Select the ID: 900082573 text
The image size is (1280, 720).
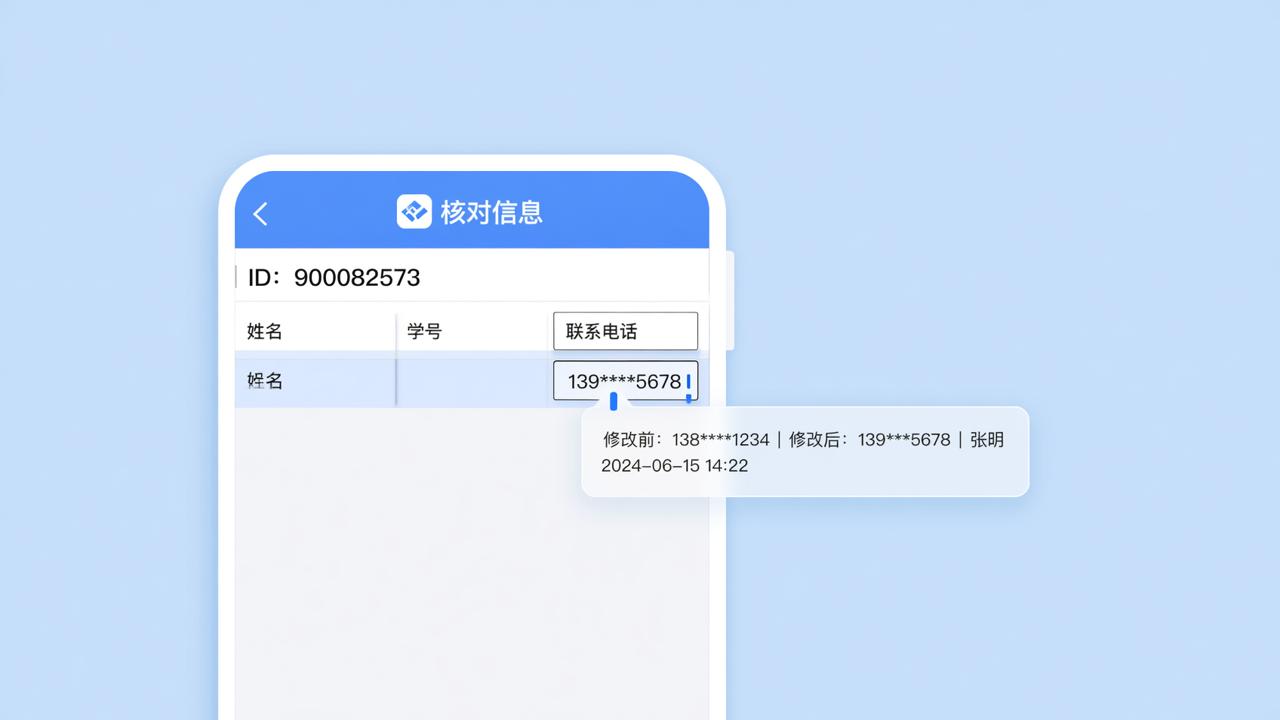tap(334, 278)
